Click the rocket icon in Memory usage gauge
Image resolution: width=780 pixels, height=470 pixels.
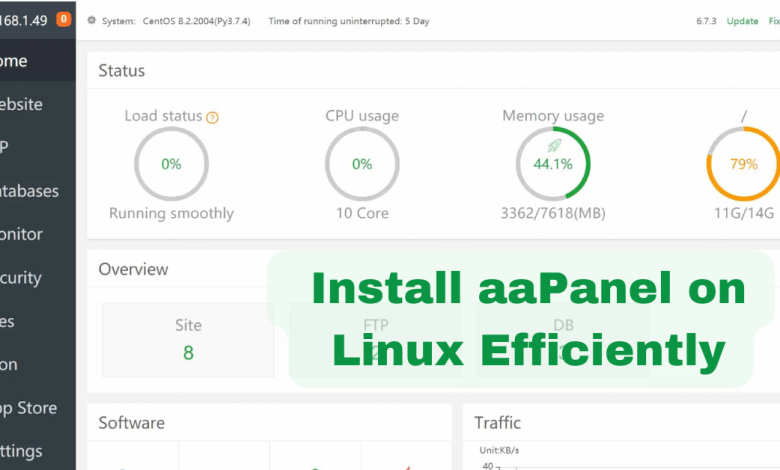pyautogui.click(x=553, y=146)
